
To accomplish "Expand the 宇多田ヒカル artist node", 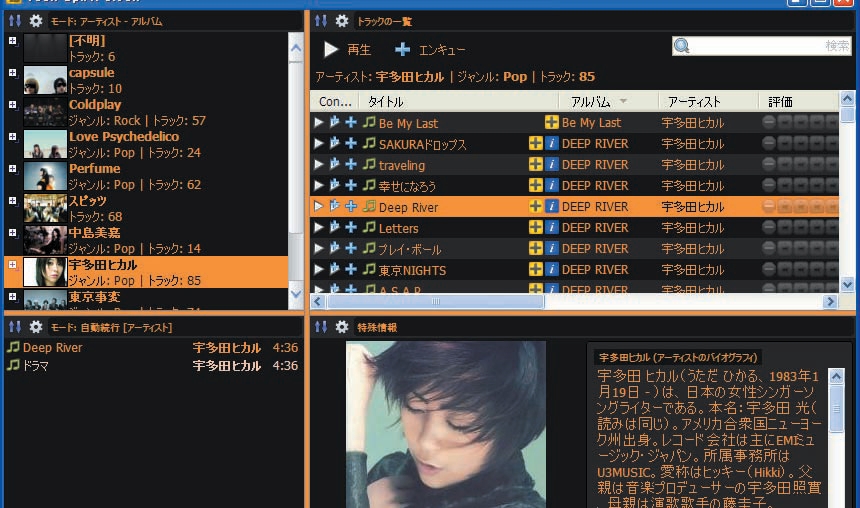I will click(13, 265).
